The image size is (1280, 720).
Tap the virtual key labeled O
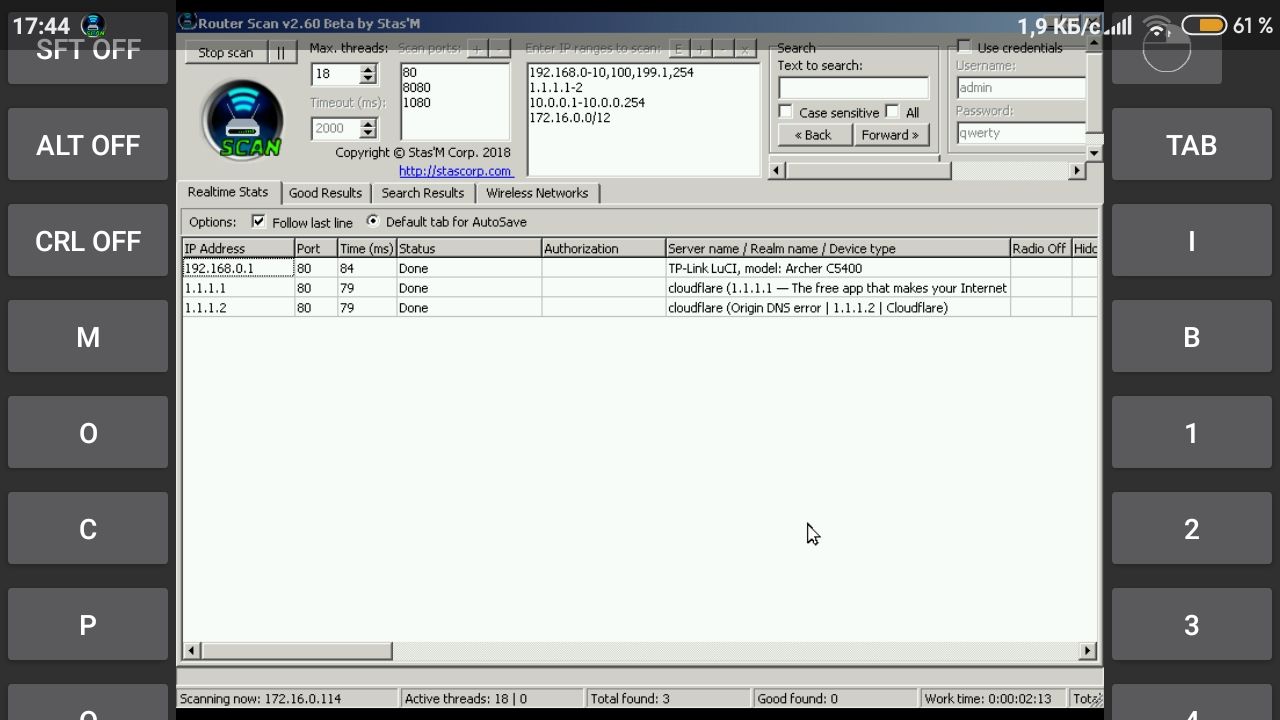click(88, 433)
